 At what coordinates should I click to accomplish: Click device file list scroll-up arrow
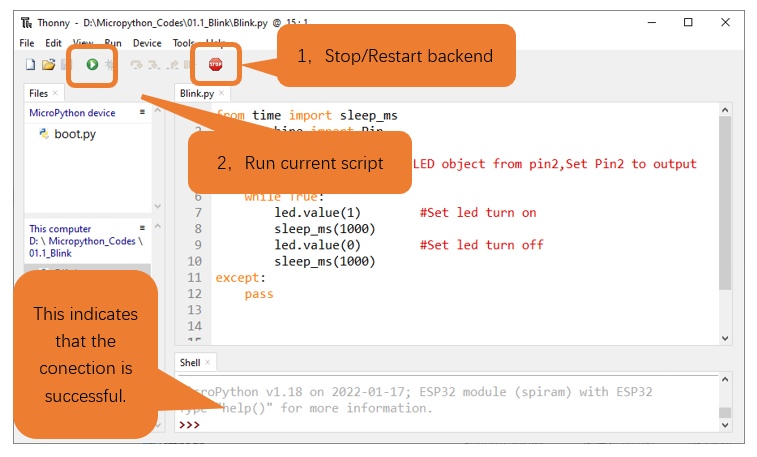point(157,111)
